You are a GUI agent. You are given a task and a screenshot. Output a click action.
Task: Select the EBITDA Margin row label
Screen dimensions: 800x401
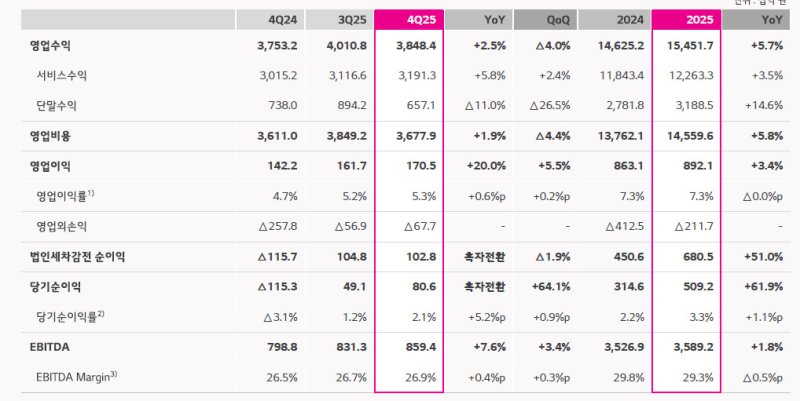click(79, 377)
